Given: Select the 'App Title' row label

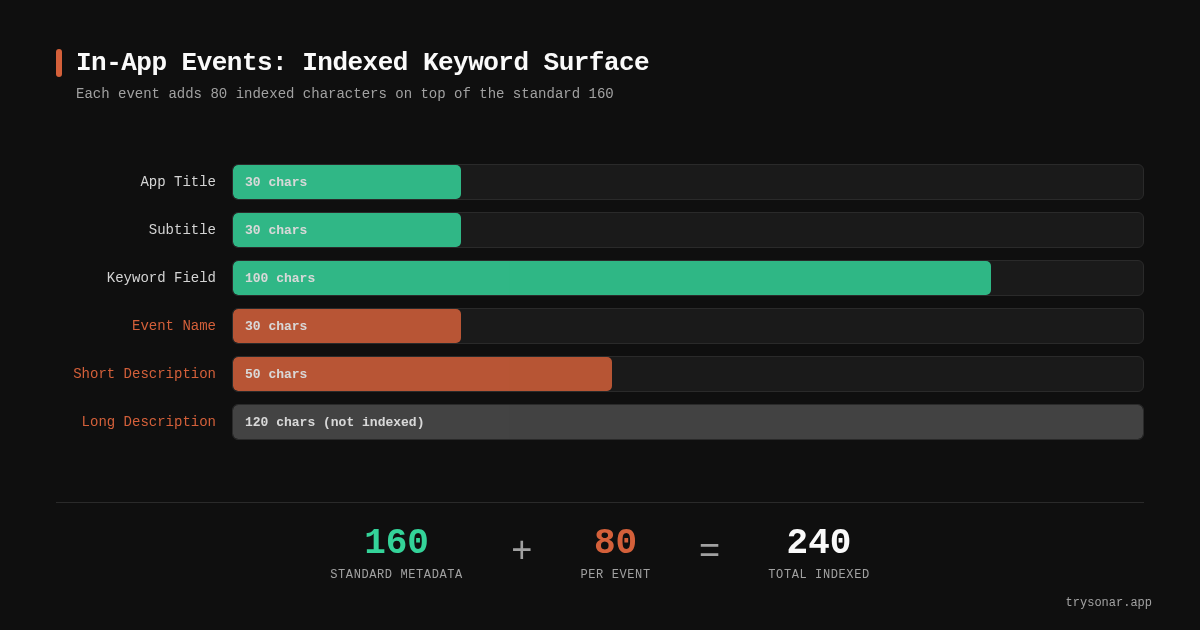Looking at the screenshot, I should 178,182.
